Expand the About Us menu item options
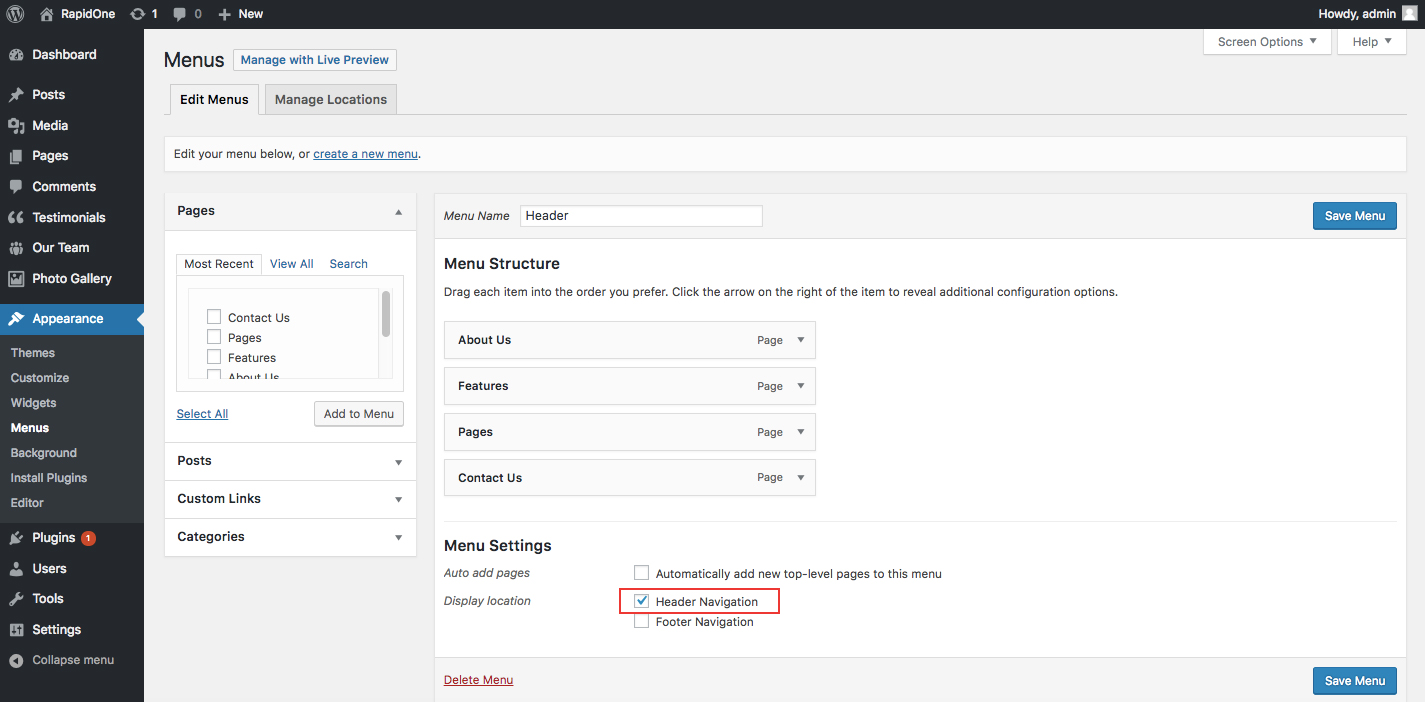 pos(800,340)
